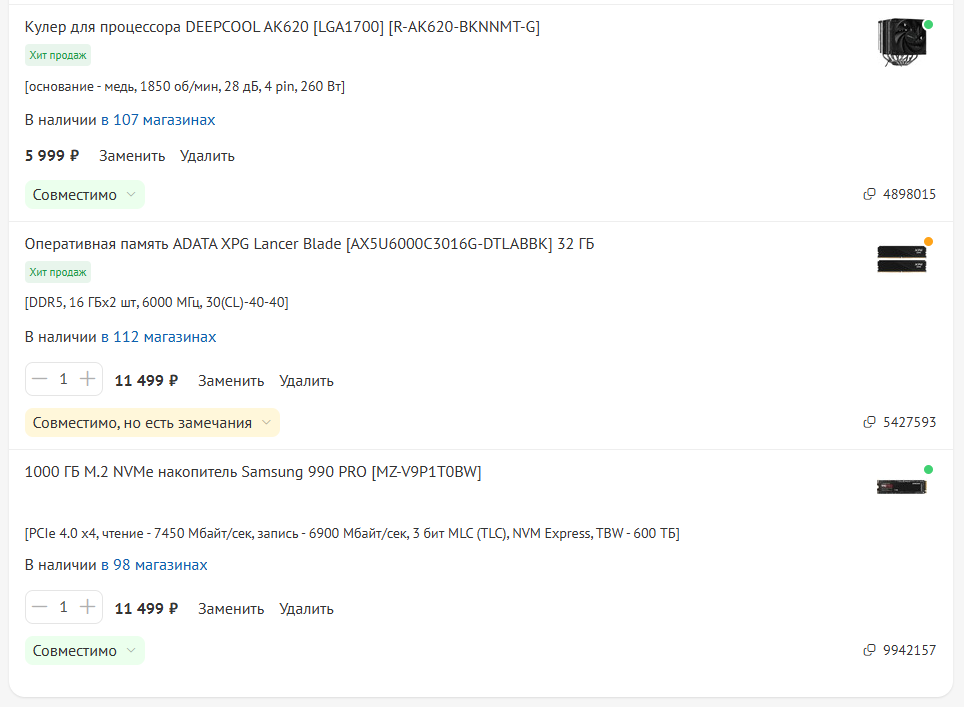This screenshot has height=707, width=964.
Task: Open DEEPCOOL AK620 cooler thumbnail image
Action: 901,42
